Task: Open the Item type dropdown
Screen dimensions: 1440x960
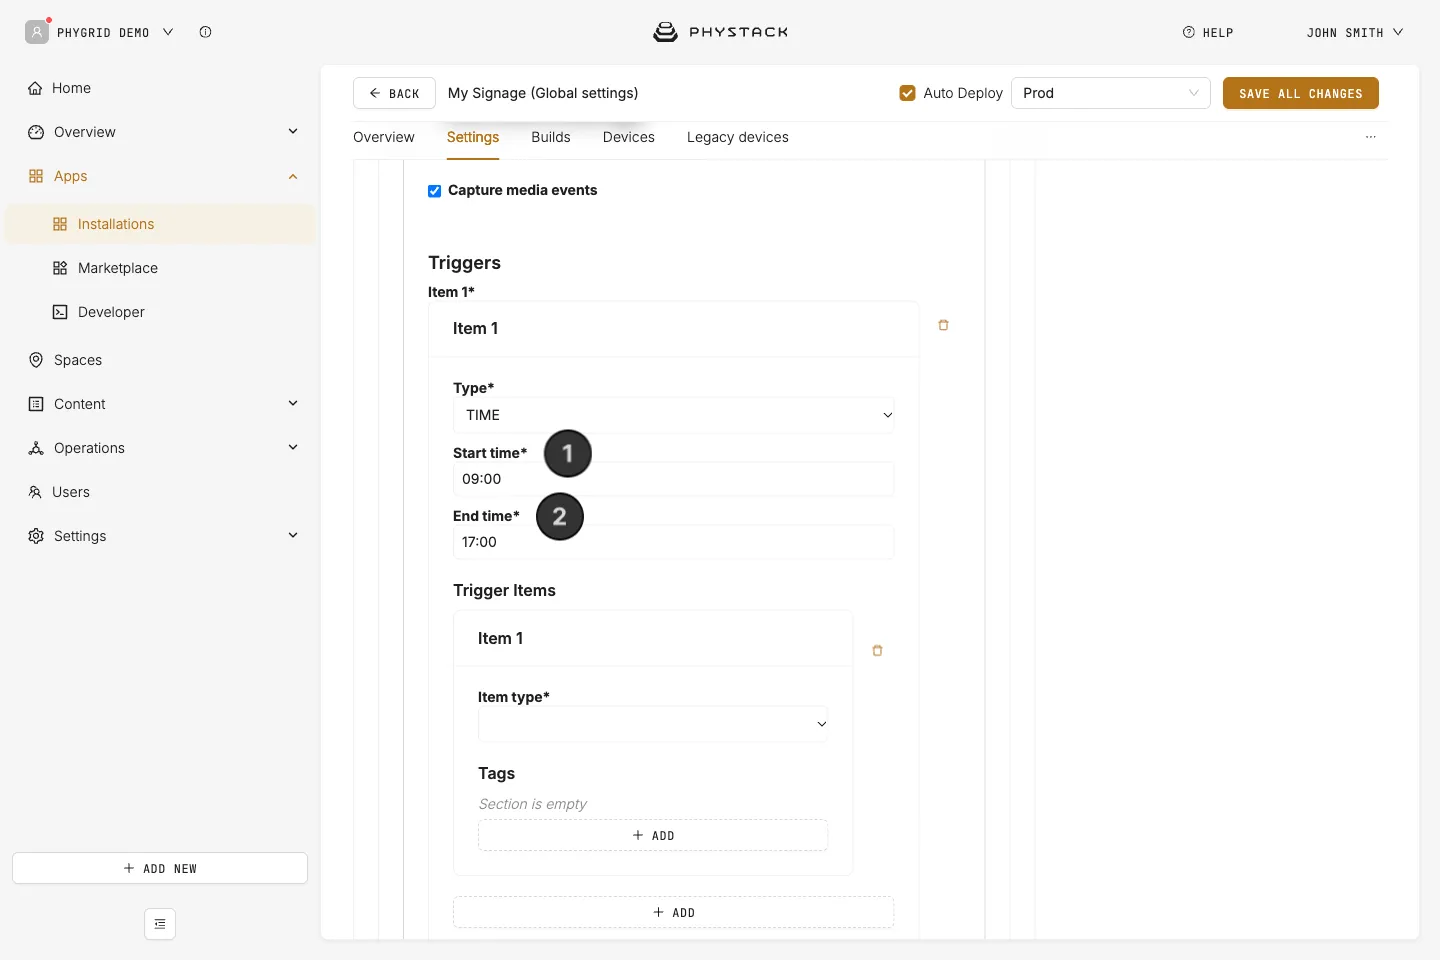Action: pos(653,724)
